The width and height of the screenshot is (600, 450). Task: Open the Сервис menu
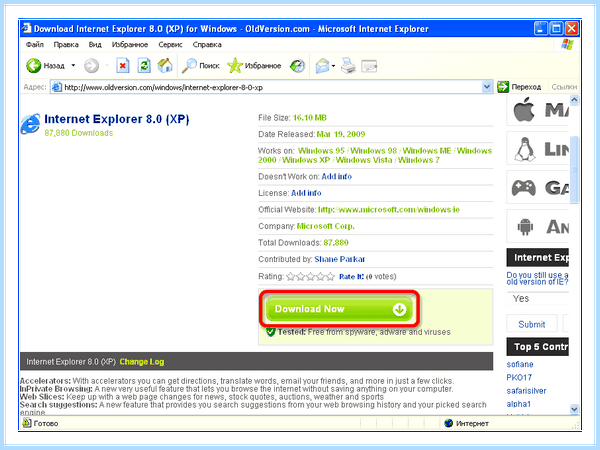[x=170, y=44]
